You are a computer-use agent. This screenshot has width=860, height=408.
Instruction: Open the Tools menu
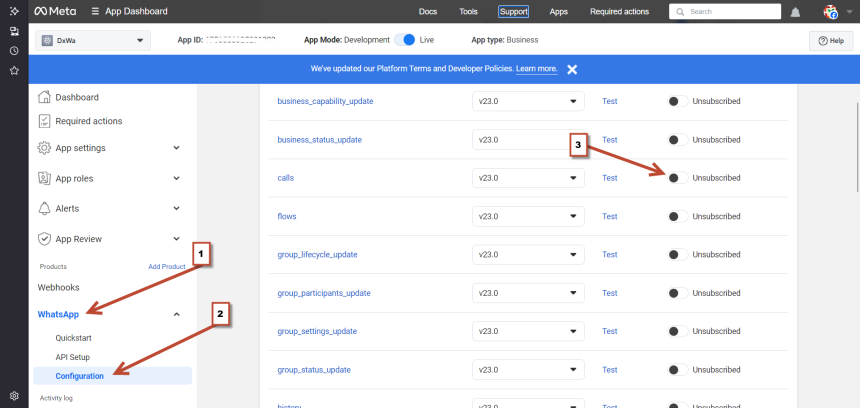468,12
